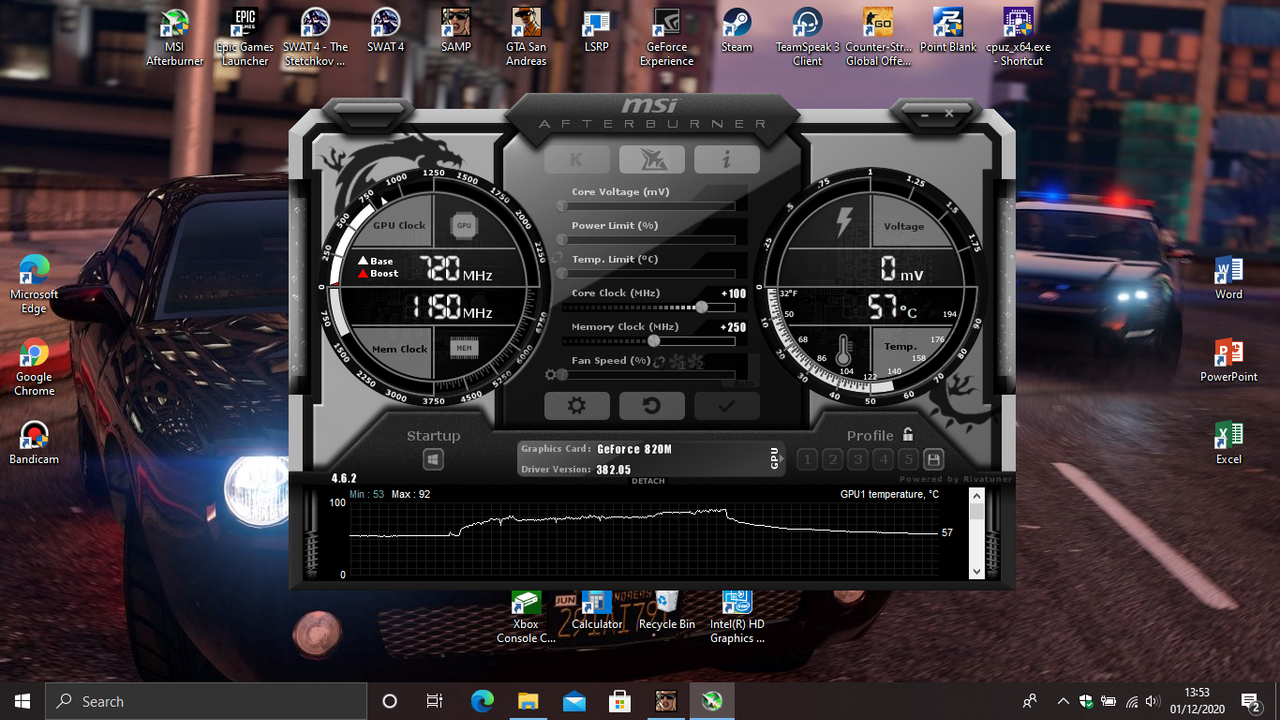This screenshot has height=720, width=1280.
Task: Click the GeForce 820M graphics card text
Action: pos(635,449)
